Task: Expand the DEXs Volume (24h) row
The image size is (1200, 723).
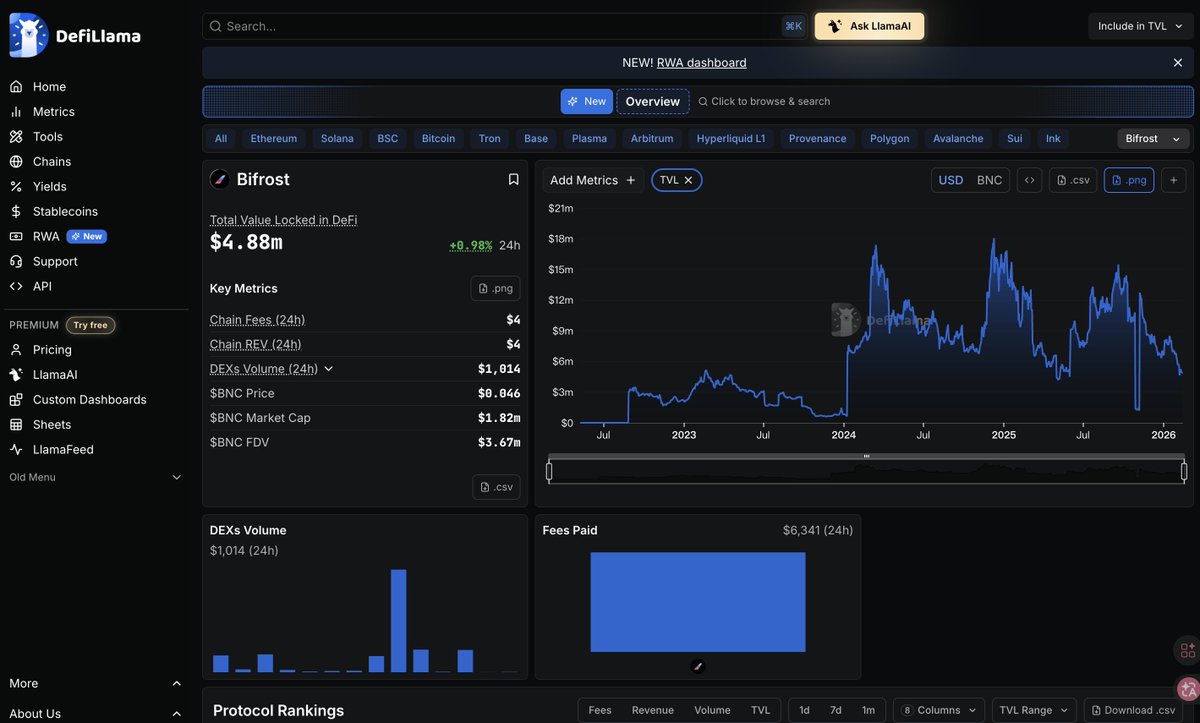Action: tap(328, 369)
